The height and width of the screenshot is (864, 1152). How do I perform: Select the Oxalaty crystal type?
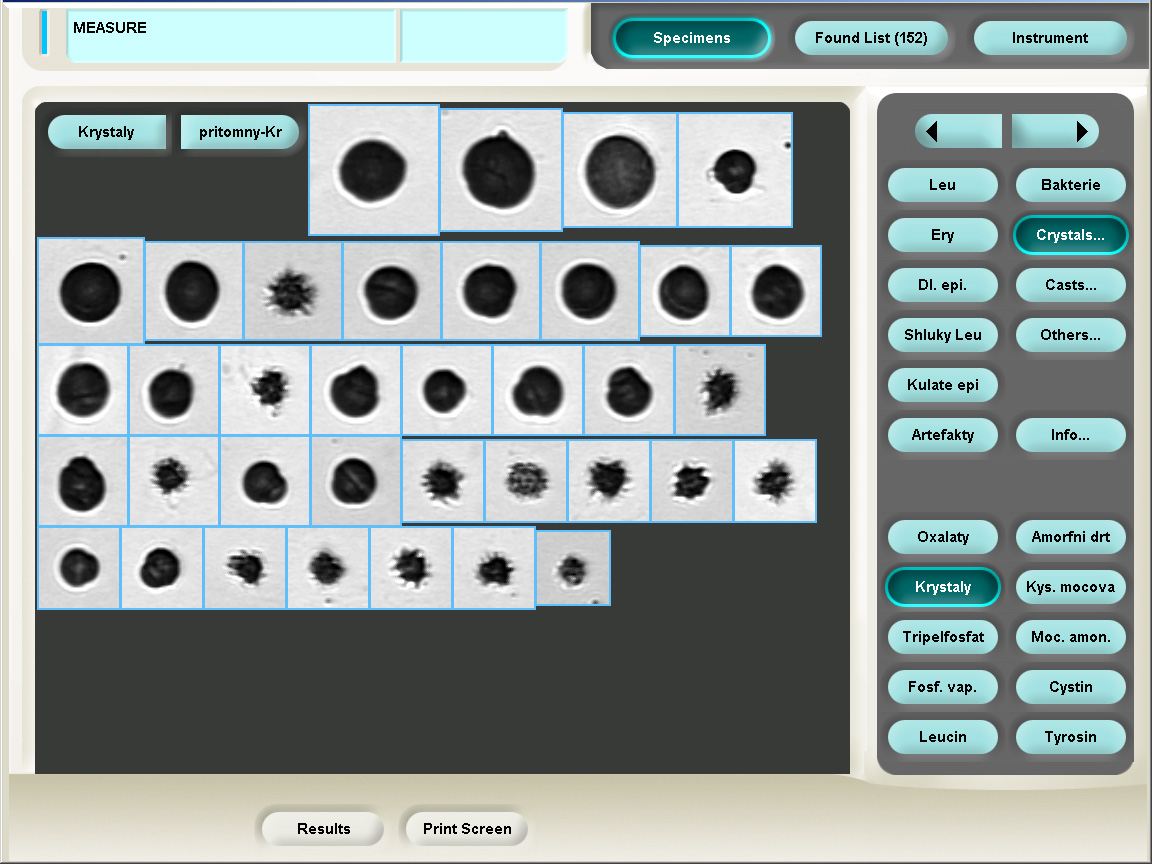943,537
